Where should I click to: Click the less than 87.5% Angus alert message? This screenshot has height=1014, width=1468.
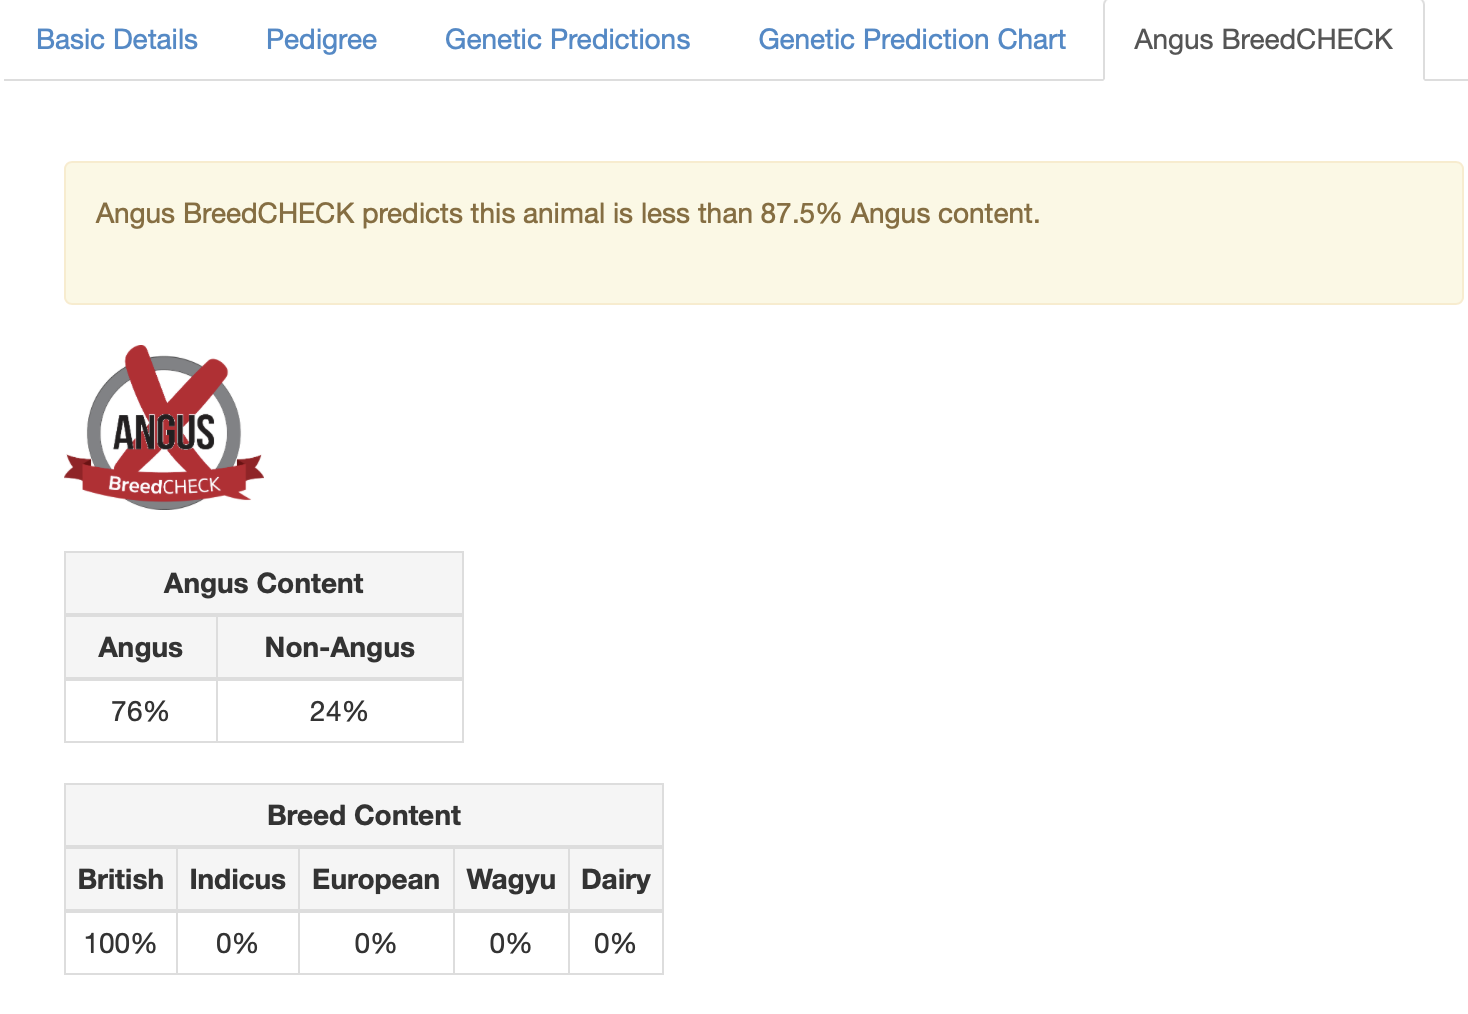click(x=567, y=214)
